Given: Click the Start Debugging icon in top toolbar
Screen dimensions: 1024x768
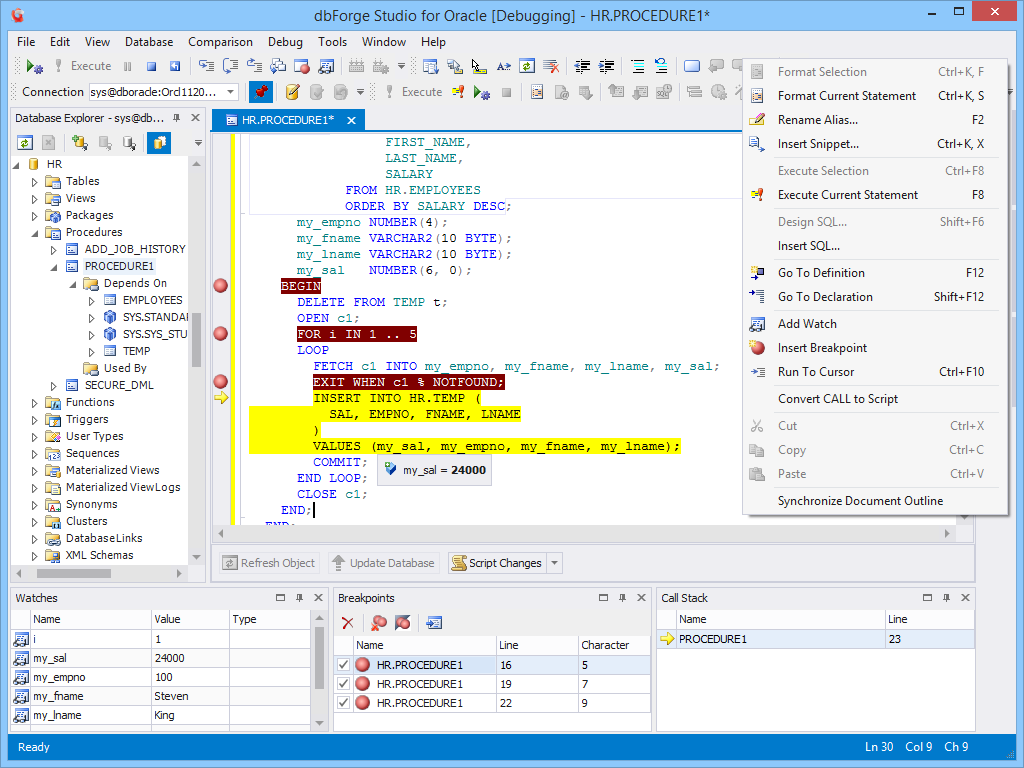Looking at the screenshot, I should (x=35, y=66).
